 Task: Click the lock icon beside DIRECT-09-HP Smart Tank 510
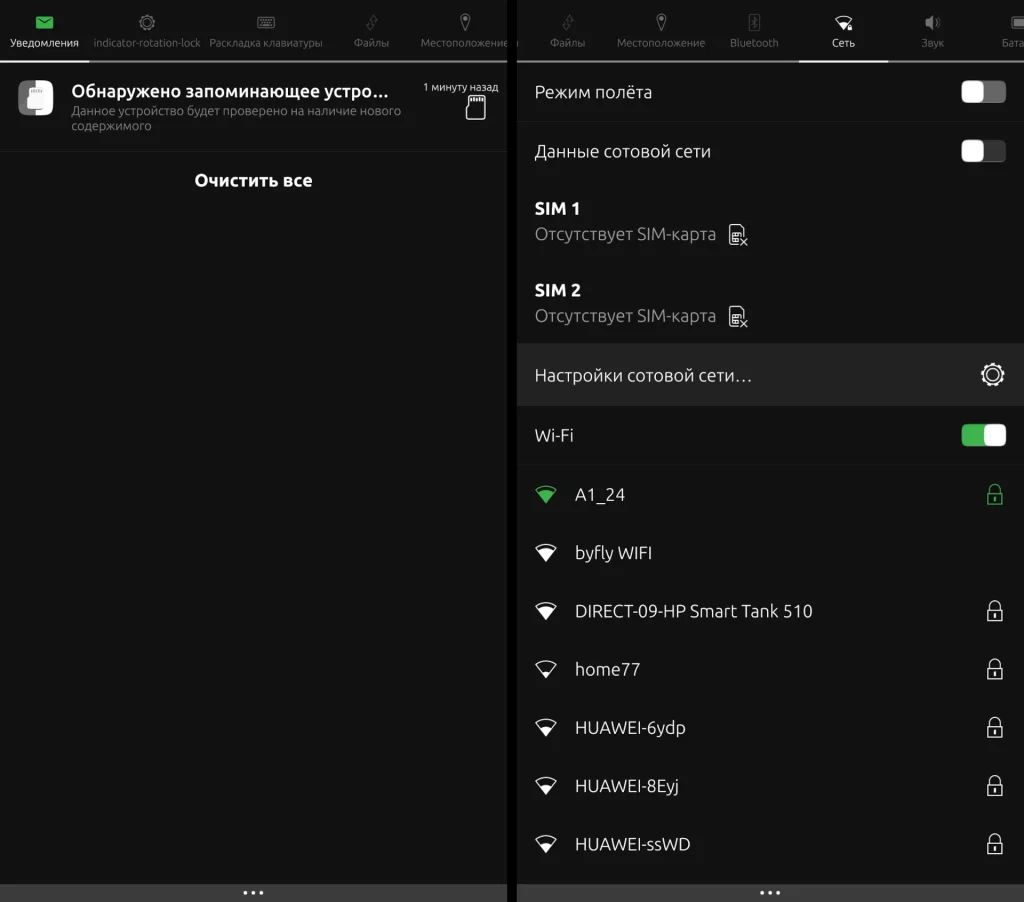[995, 611]
